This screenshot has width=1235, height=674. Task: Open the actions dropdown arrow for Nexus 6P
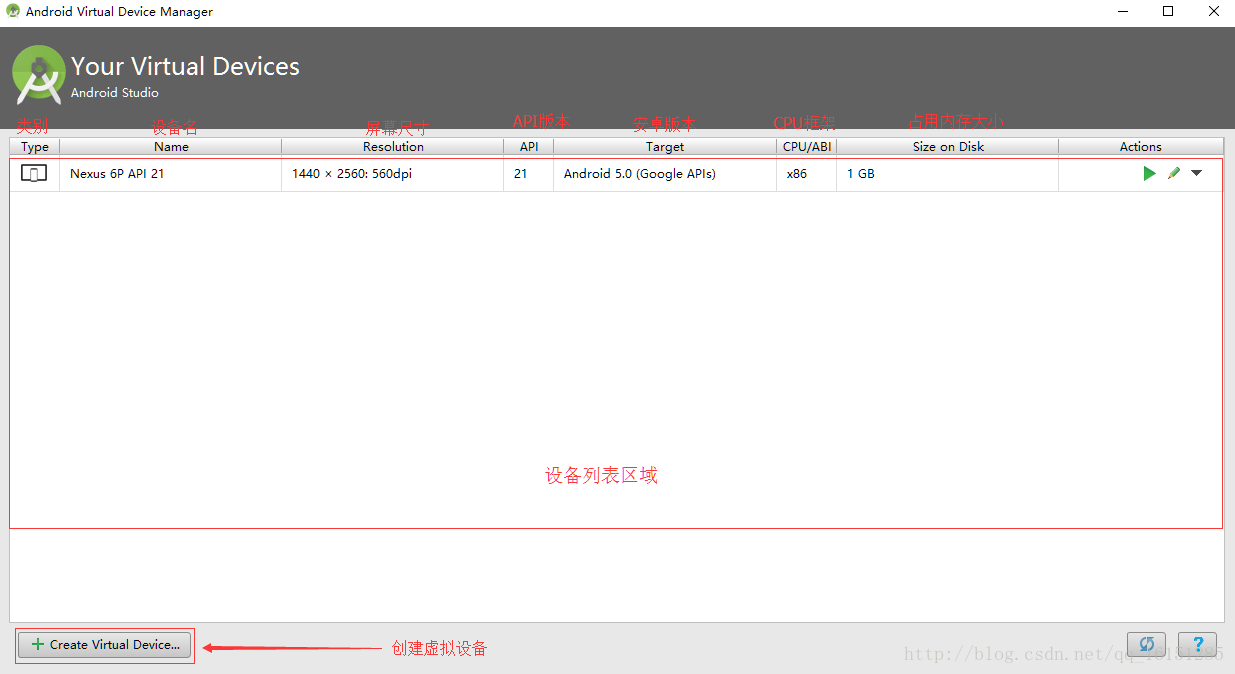click(1196, 174)
